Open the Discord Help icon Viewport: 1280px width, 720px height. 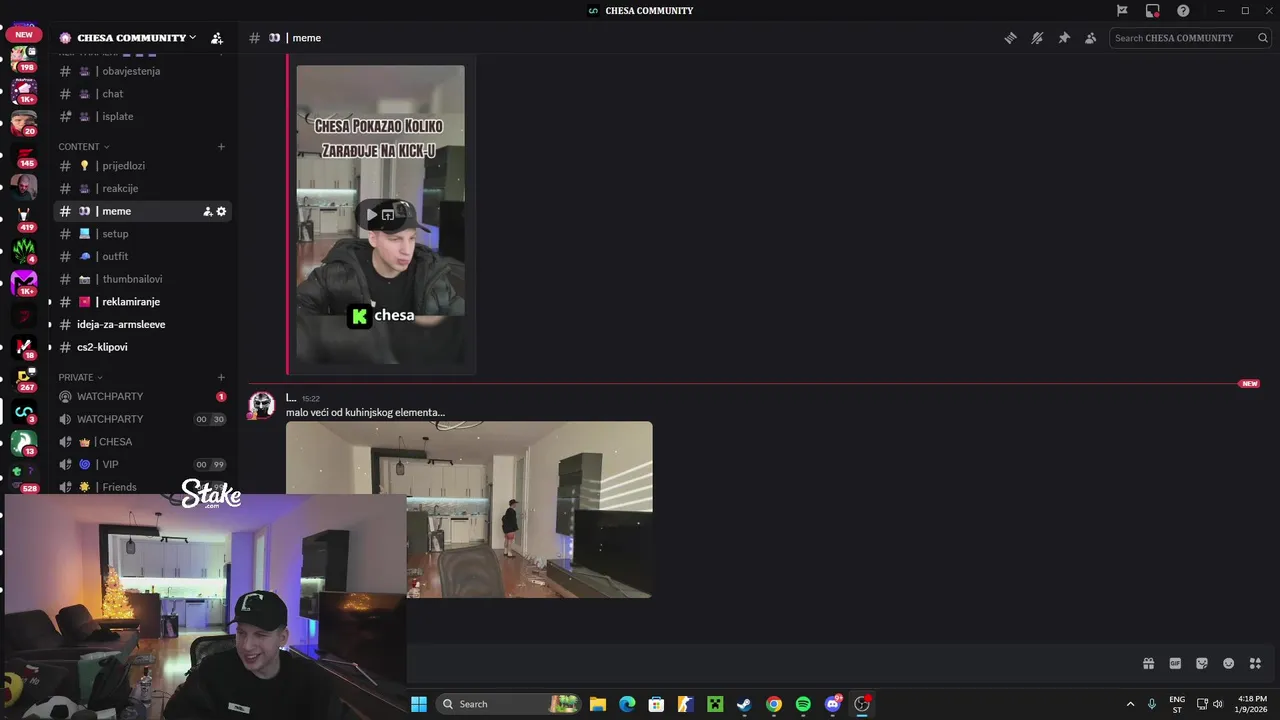click(1183, 11)
